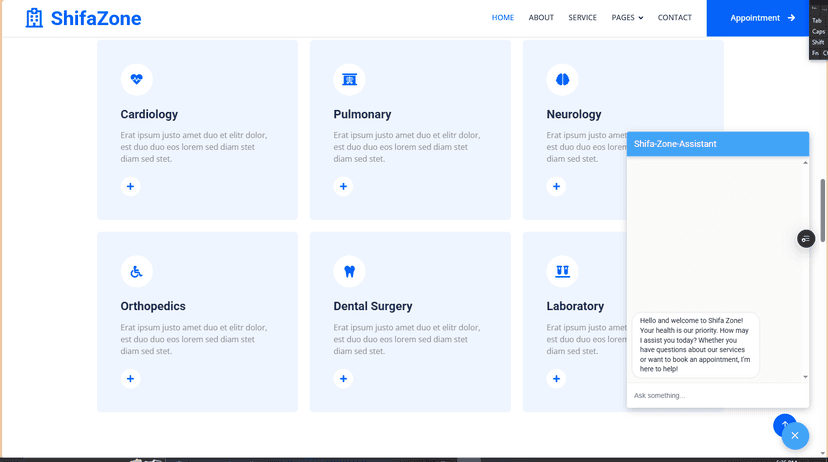828x462 pixels.
Task: Click the chat scrollbar down arrow
Action: pyautogui.click(x=805, y=377)
